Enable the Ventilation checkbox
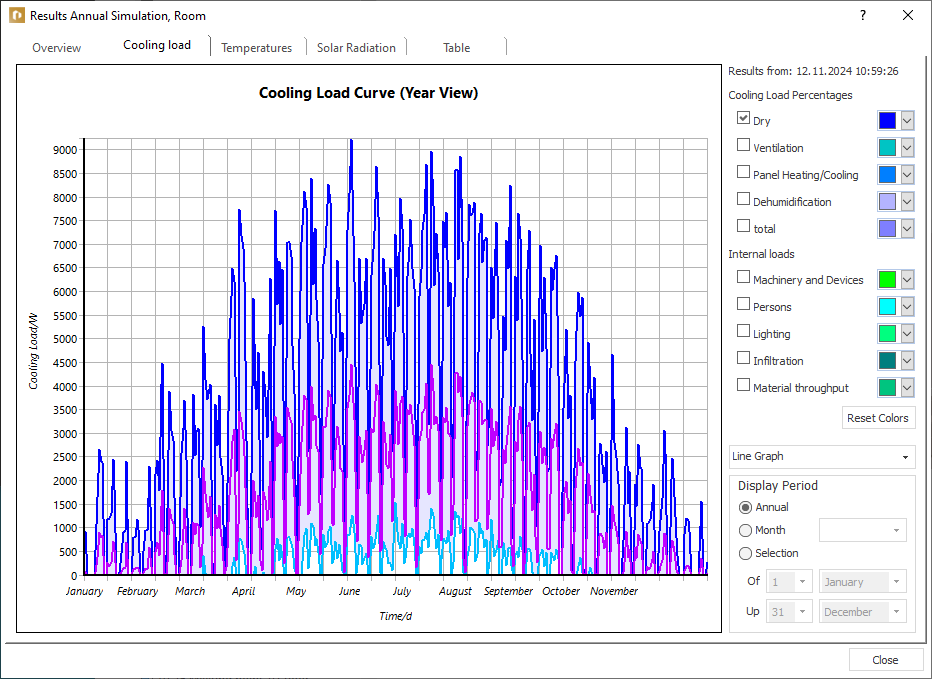 (743, 144)
